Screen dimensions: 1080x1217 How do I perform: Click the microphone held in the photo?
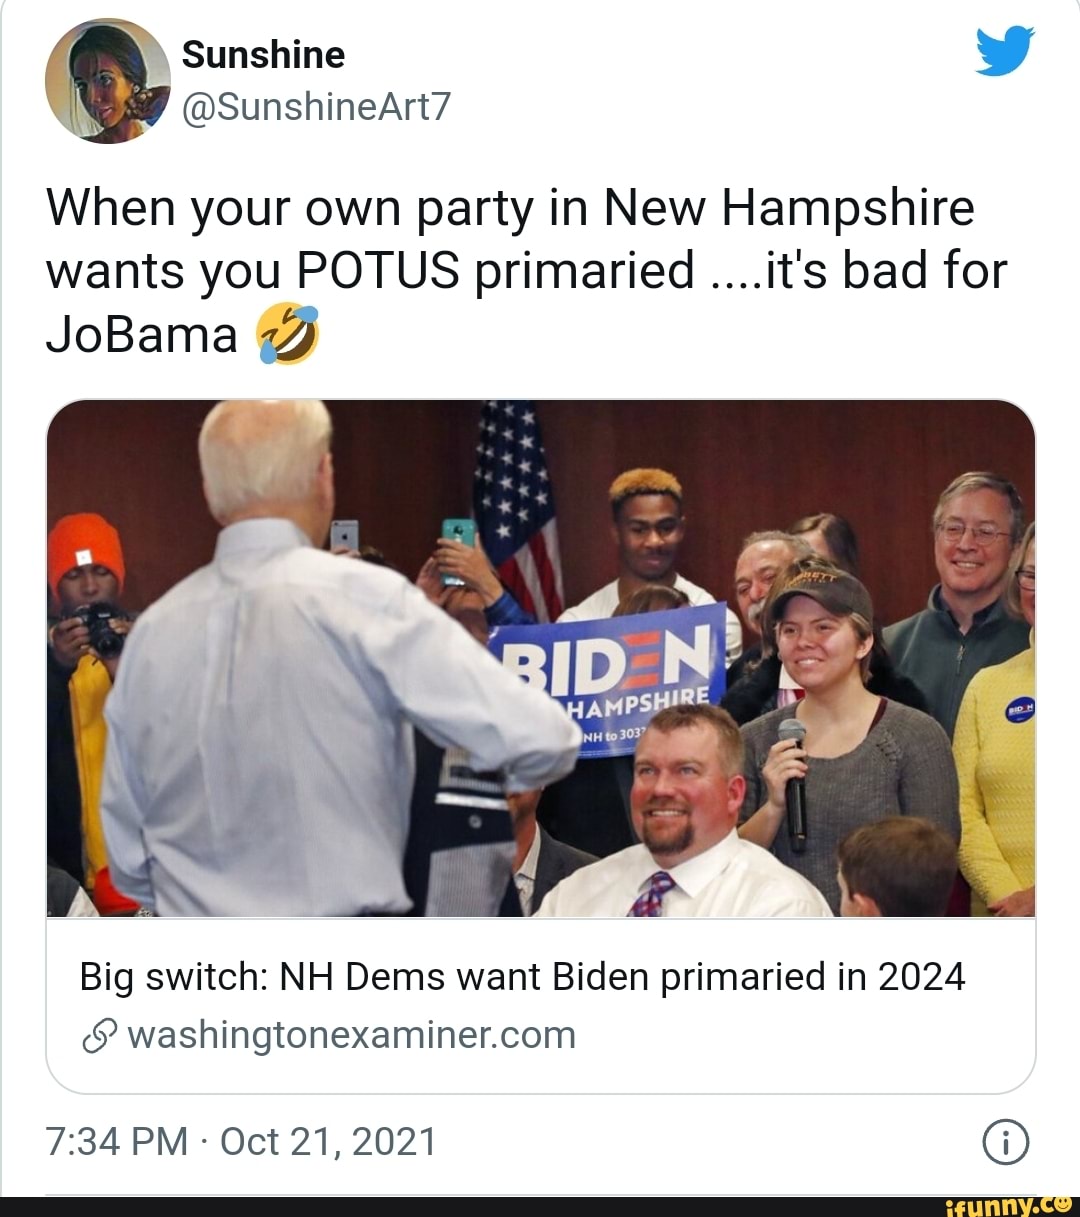[x=794, y=782]
